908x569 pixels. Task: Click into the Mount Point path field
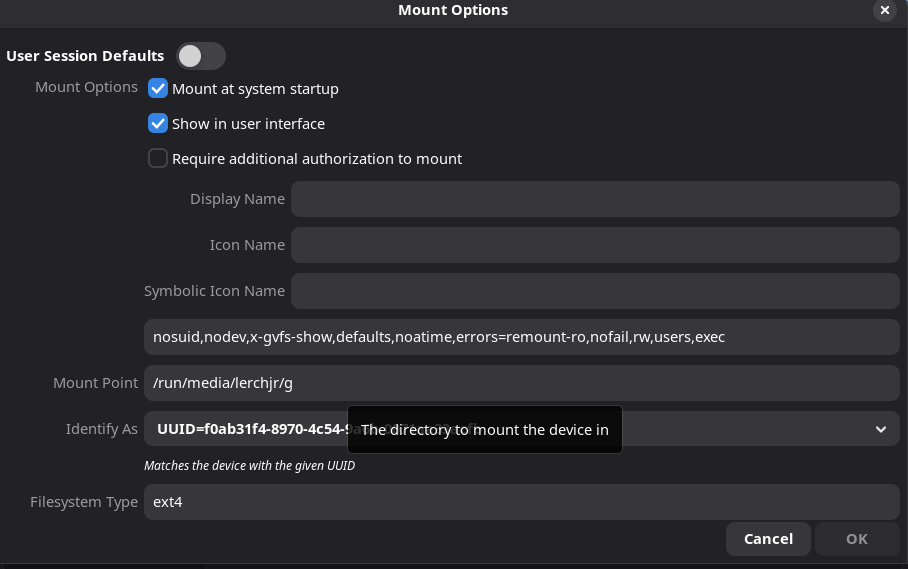pyautogui.click(x=521, y=383)
